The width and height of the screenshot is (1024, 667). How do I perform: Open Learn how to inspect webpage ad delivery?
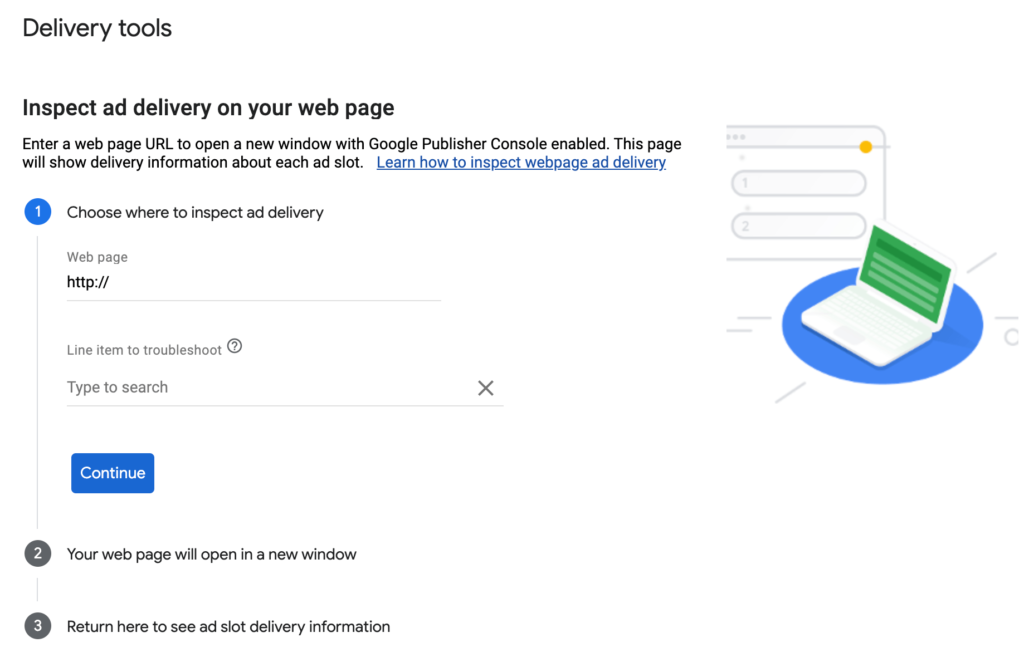521,162
